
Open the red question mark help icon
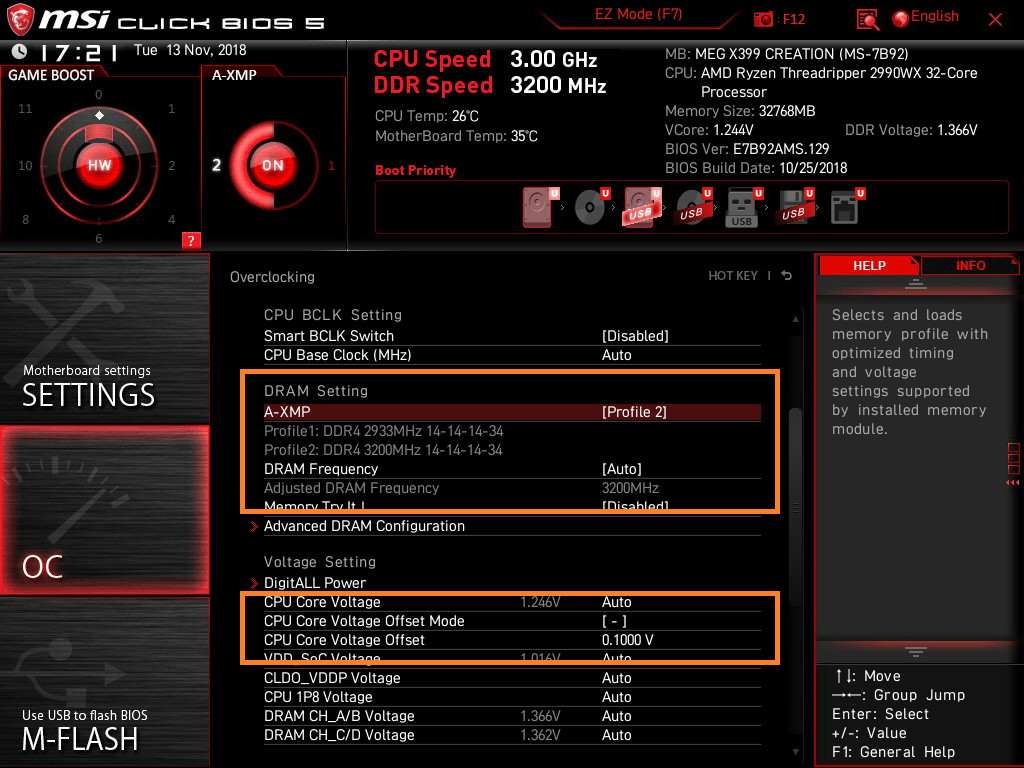(191, 240)
